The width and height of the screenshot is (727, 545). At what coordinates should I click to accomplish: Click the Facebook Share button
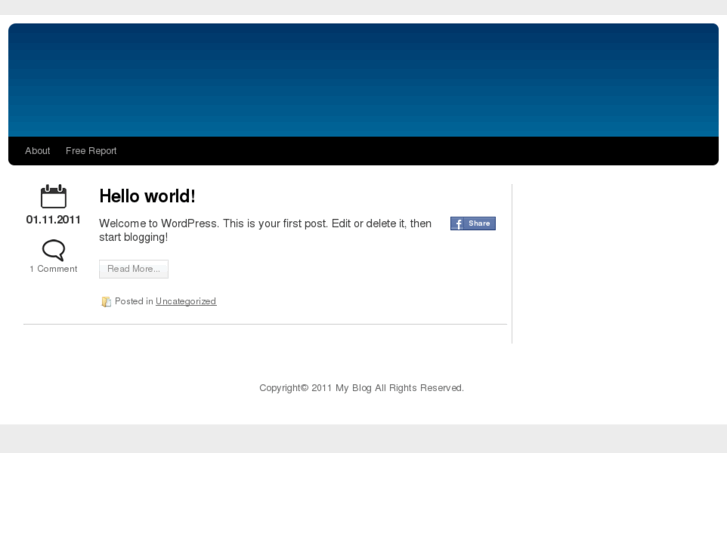473,224
